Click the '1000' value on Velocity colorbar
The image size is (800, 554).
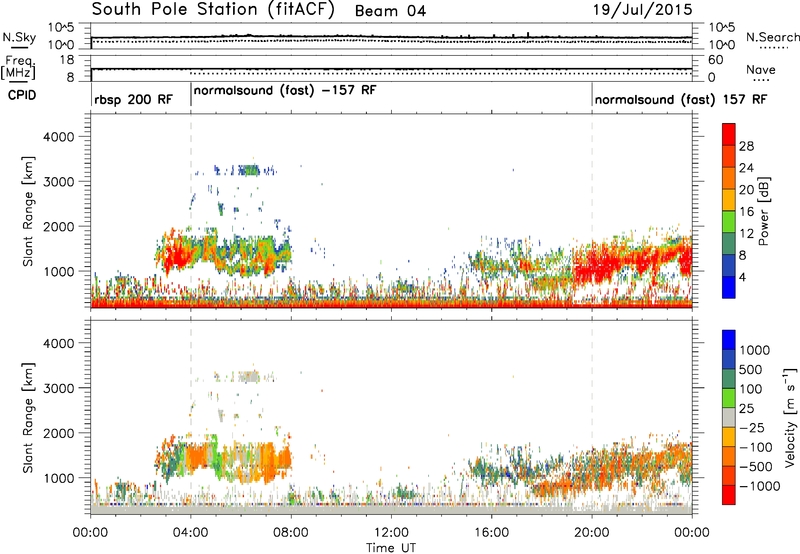[x=755, y=350]
